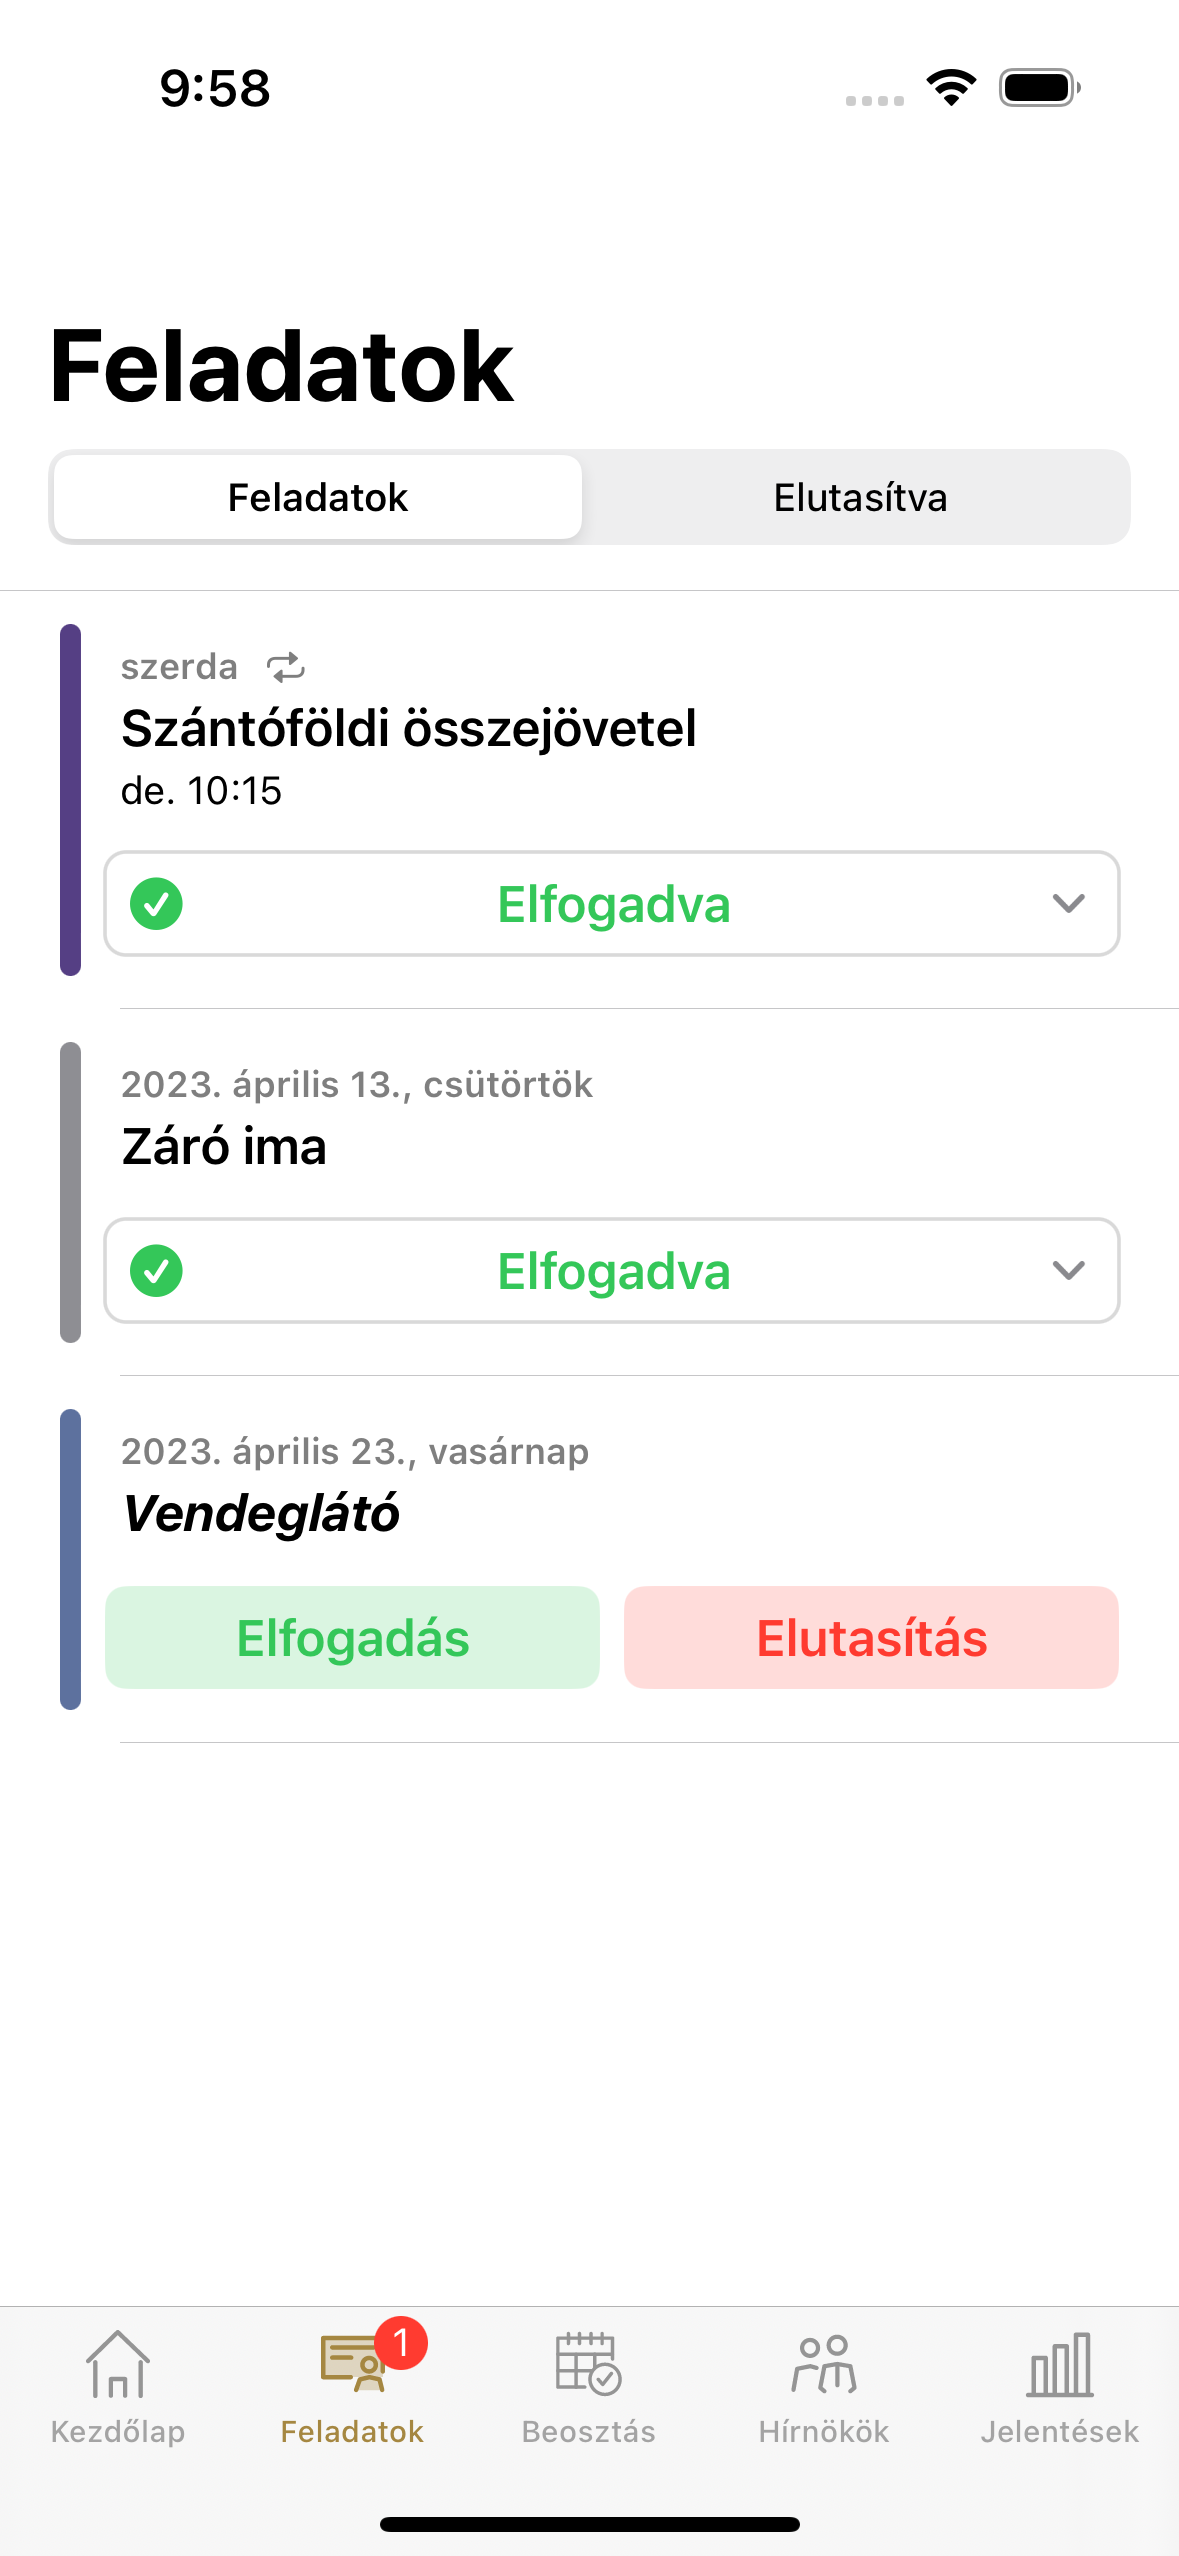Open the Hírnökök people icon
The image size is (1179, 2556).
[824, 2365]
